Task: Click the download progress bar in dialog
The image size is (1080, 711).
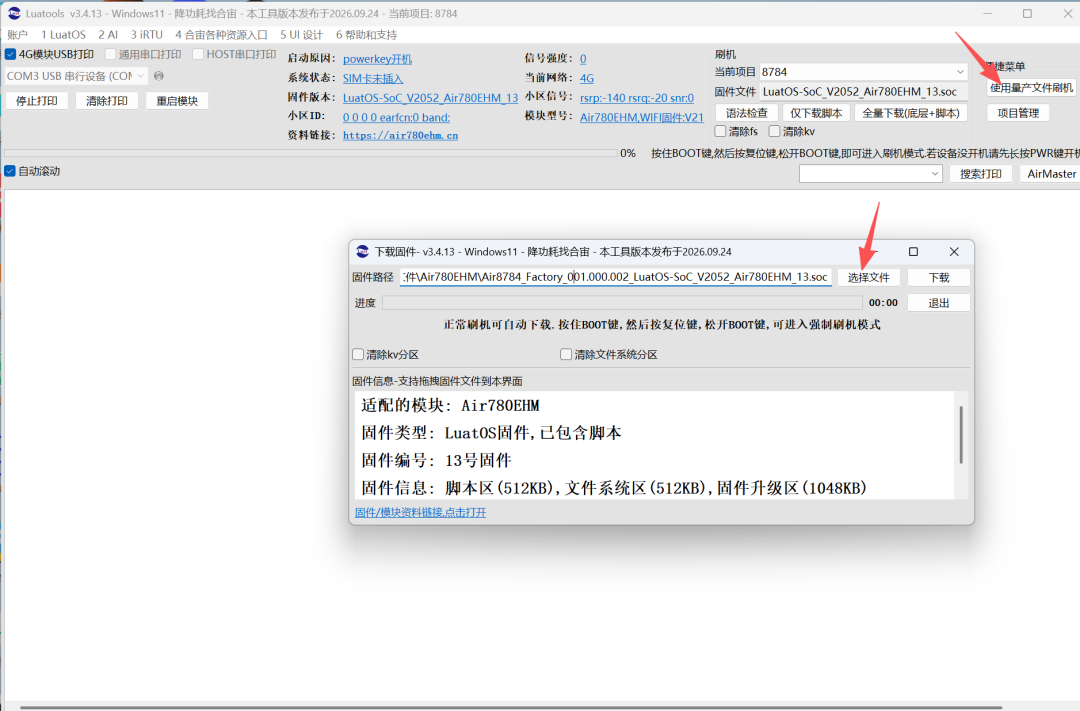Action: [623, 302]
